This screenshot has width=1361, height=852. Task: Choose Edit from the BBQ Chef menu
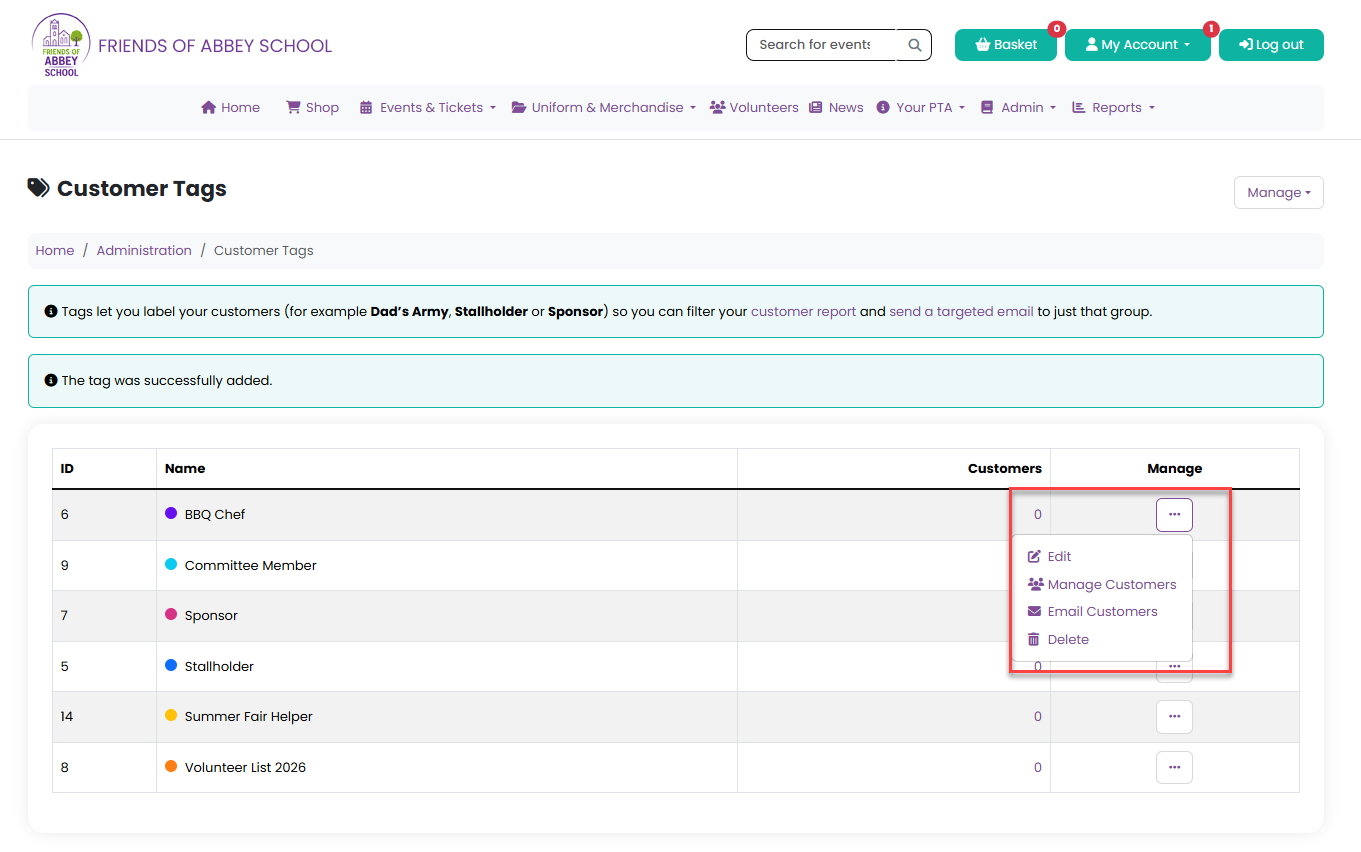(1050, 557)
